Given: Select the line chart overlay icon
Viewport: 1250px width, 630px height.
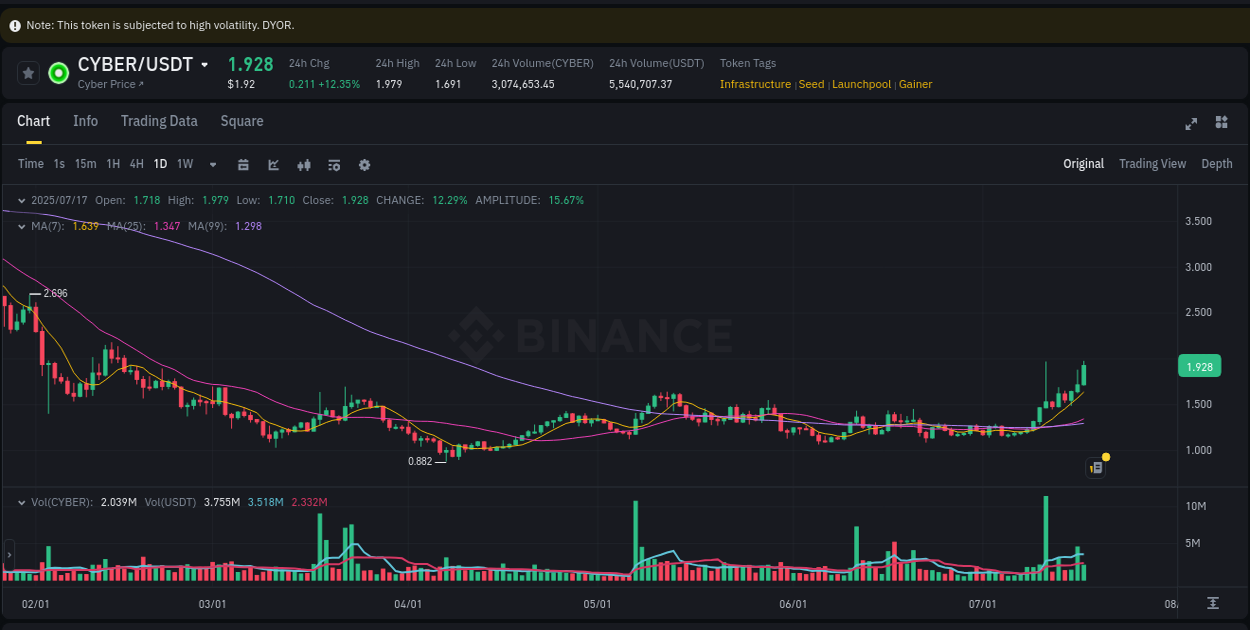Looking at the screenshot, I should pos(273,164).
